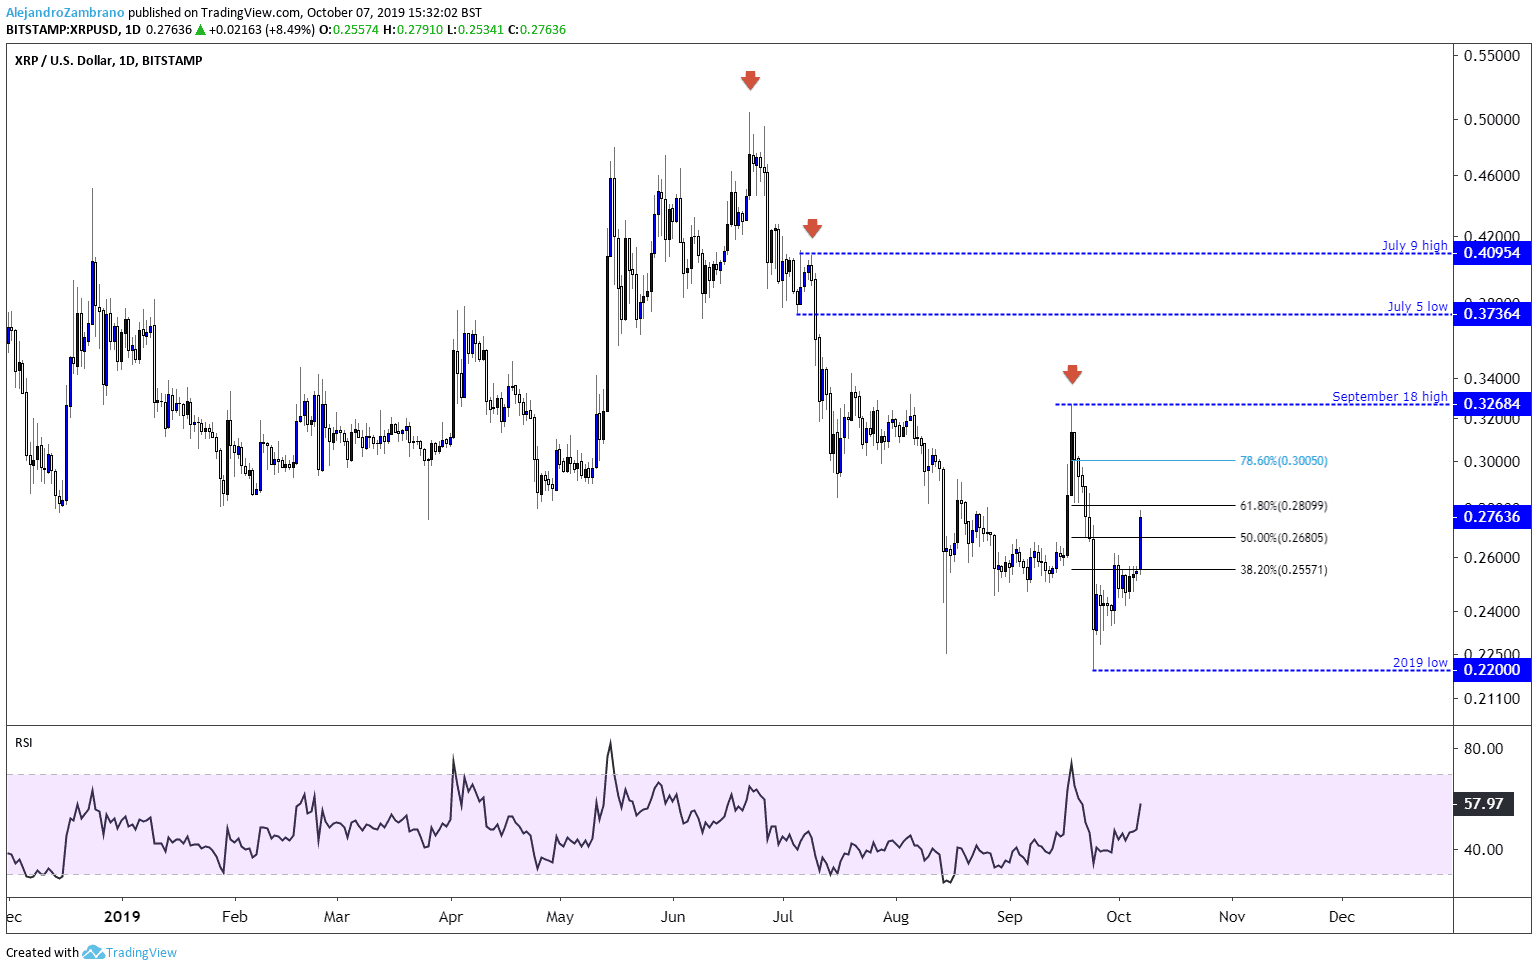Click the Feb label on time axis

(234, 916)
